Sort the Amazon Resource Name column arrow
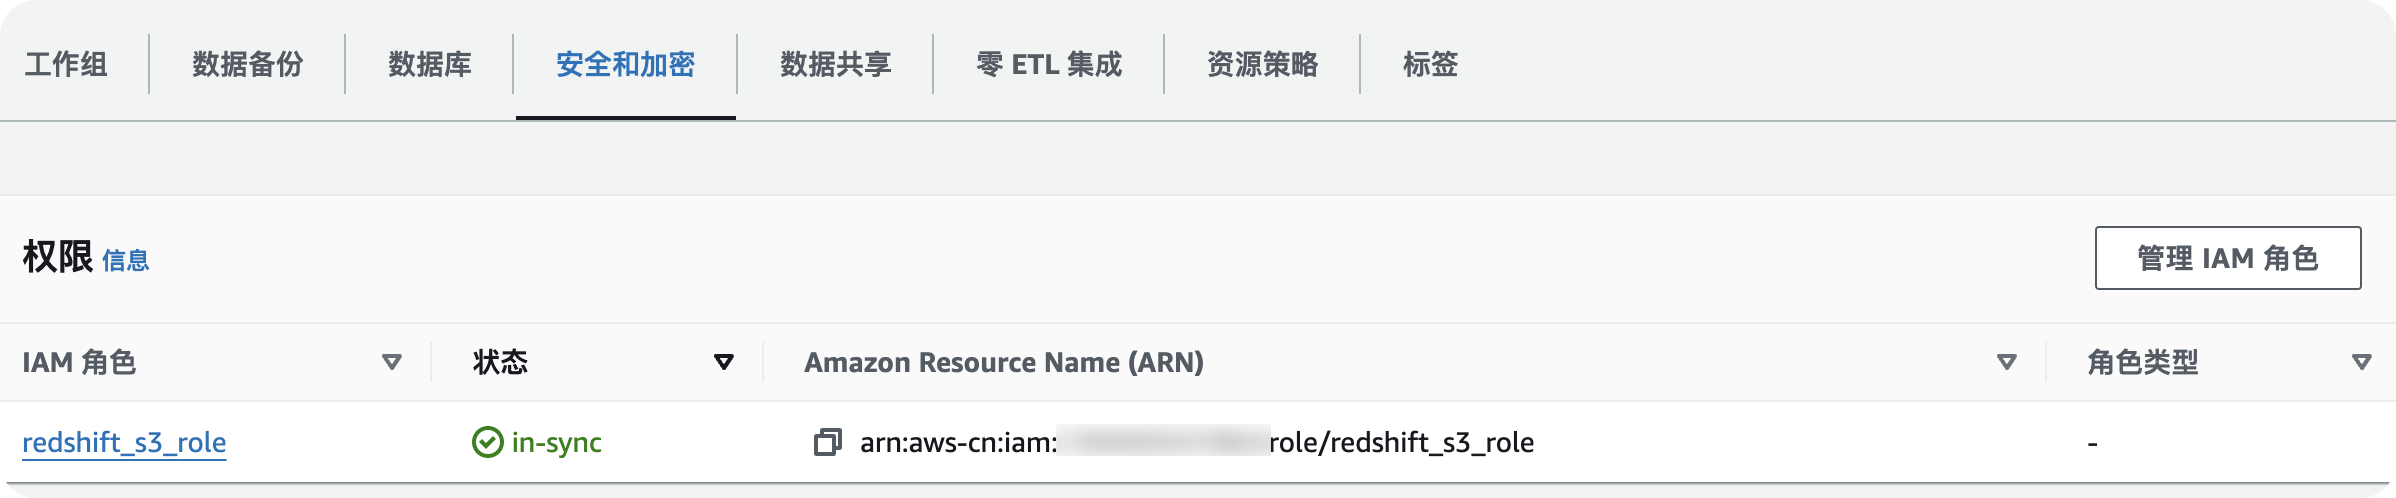The image size is (2396, 498). [x=2006, y=362]
